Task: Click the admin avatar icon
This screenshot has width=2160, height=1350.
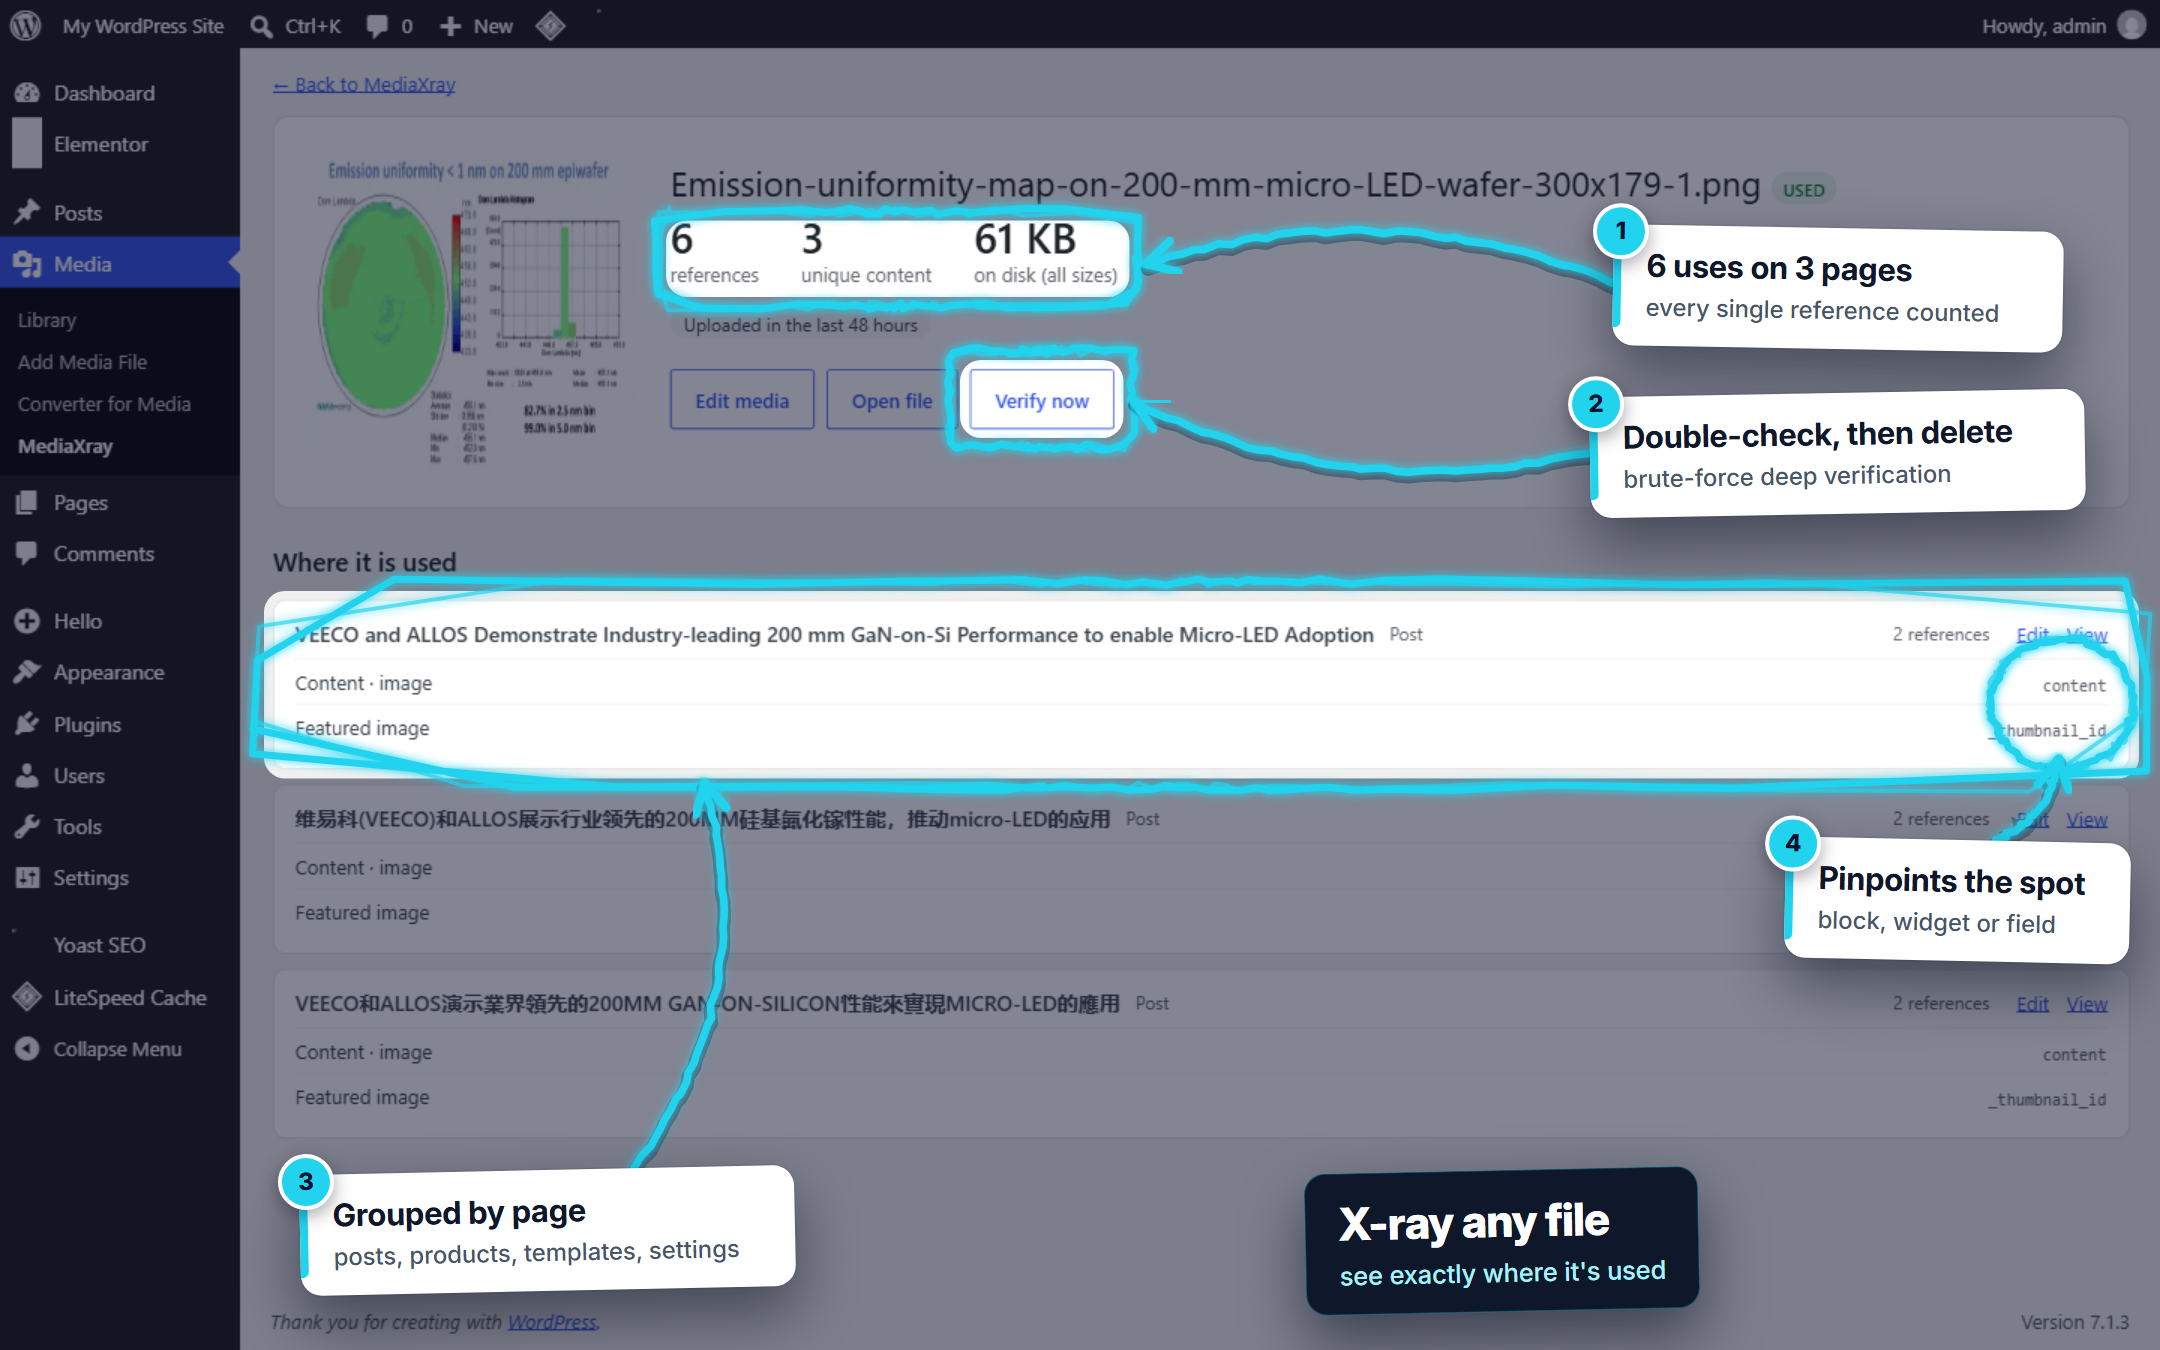Action: pos(2131,25)
